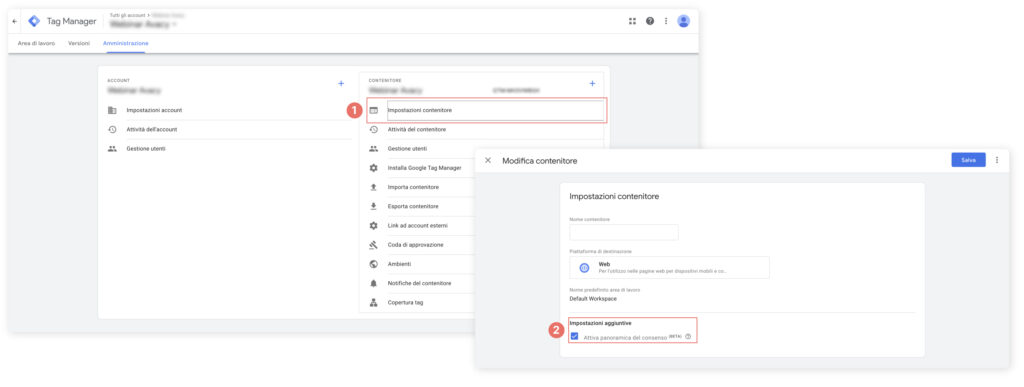The image size is (1024, 387).
Task: Click the container Gestione utenti people icon
Action: pyautogui.click(x=374, y=149)
